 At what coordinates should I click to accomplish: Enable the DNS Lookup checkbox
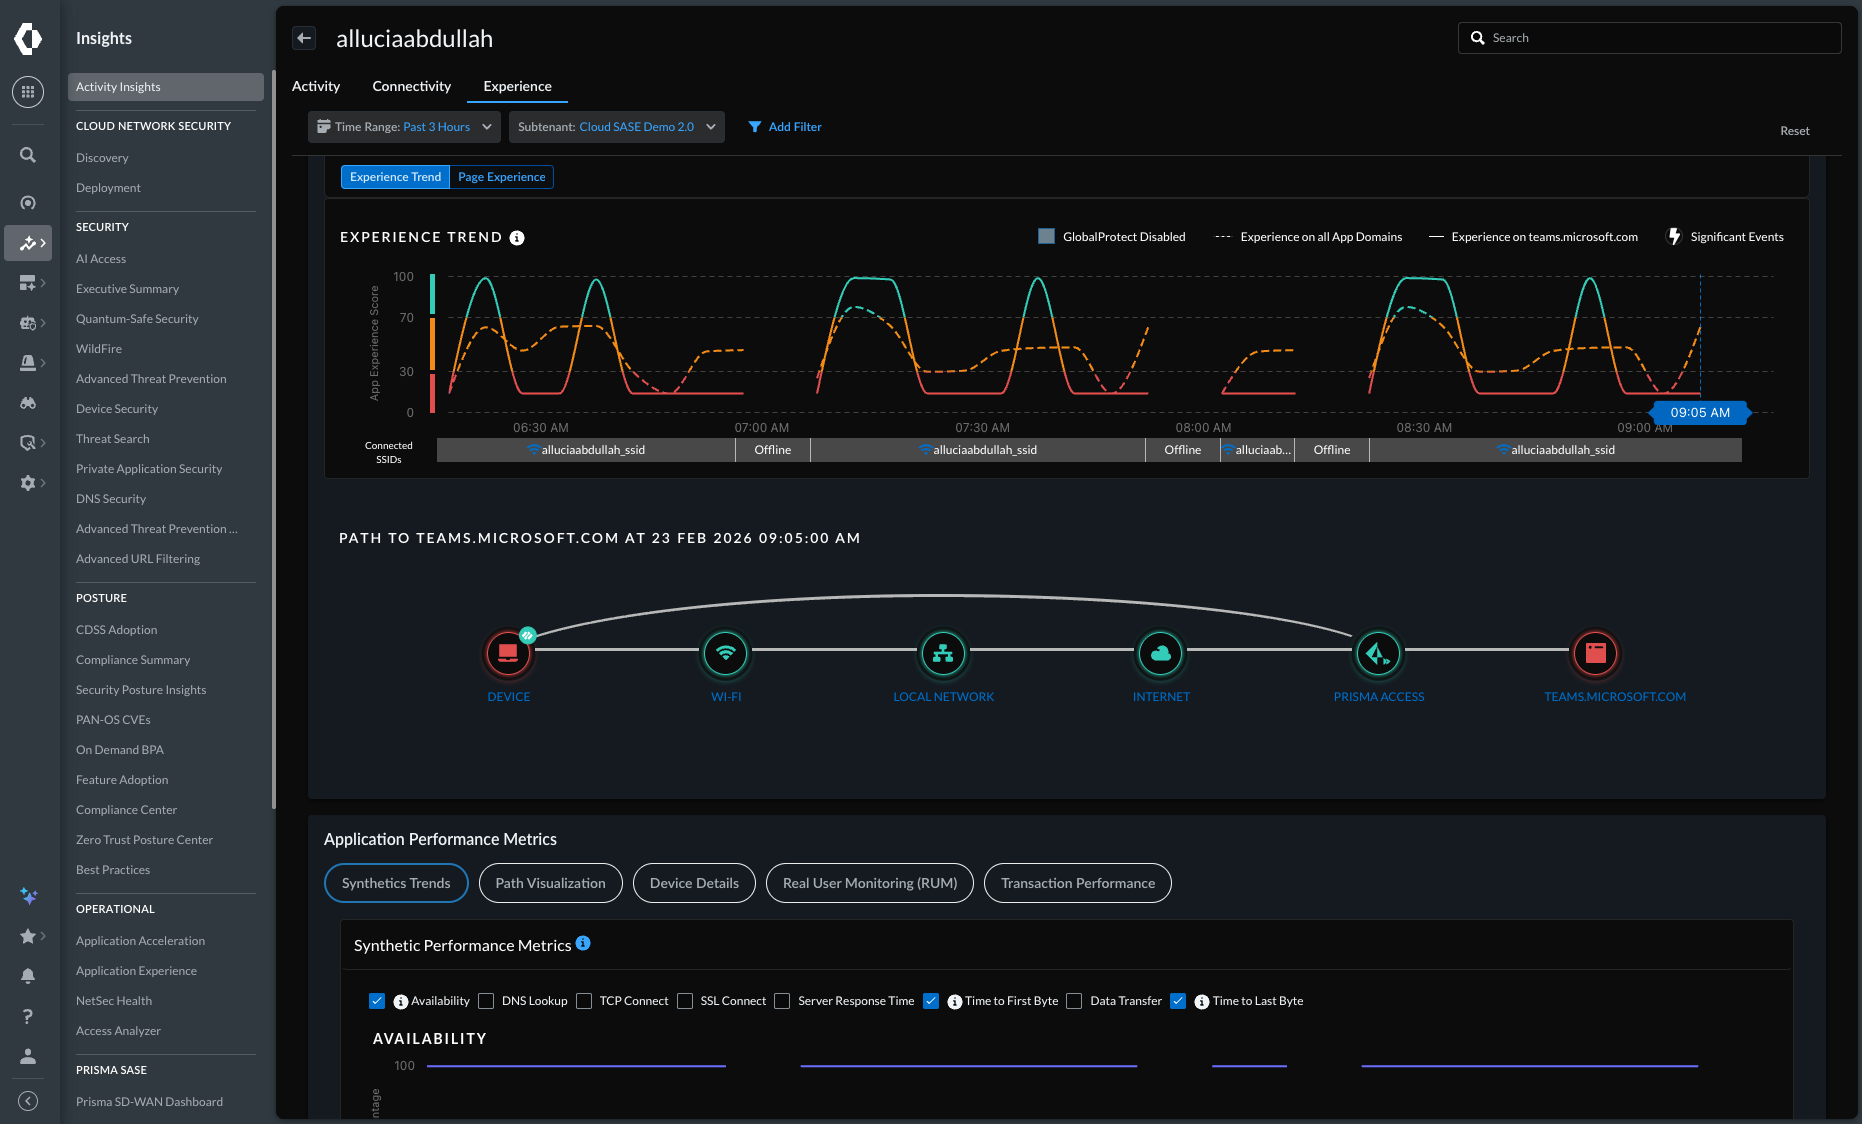coord(486,1001)
